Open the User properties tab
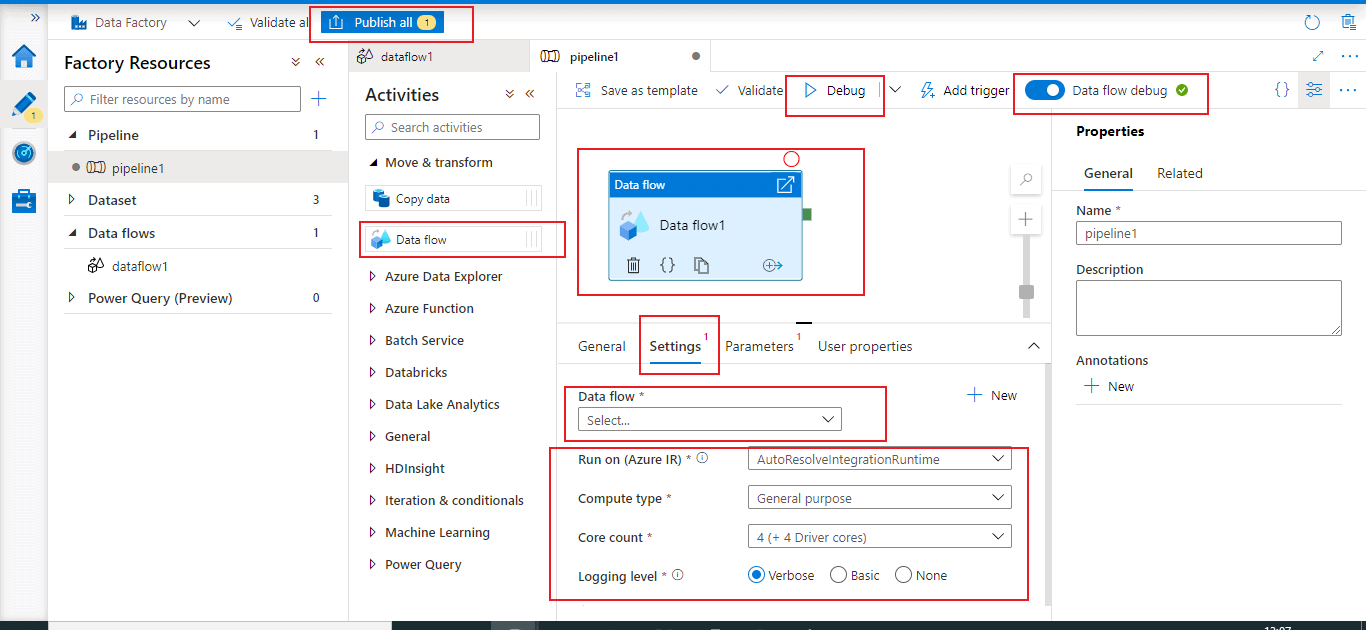The height and width of the screenshot is (630, 1366). [865, 346]
